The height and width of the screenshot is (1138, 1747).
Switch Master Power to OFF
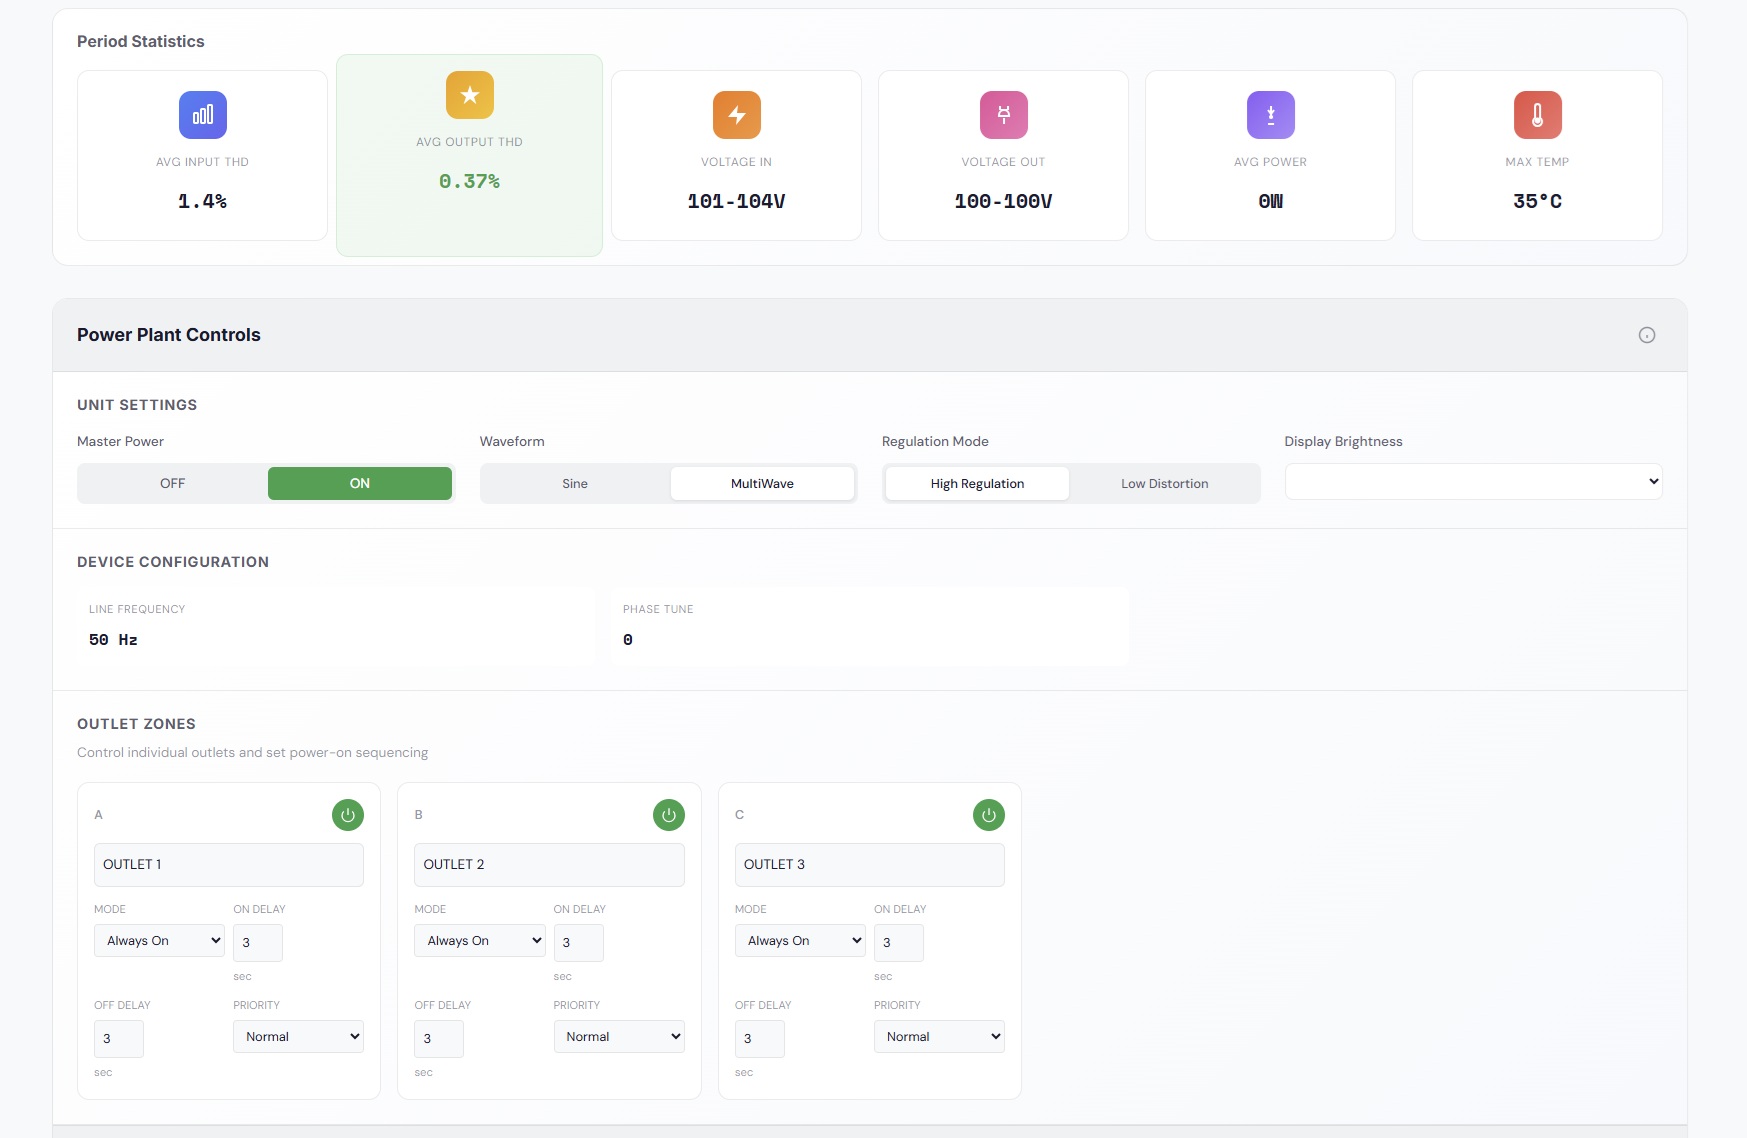pos(172,483)
